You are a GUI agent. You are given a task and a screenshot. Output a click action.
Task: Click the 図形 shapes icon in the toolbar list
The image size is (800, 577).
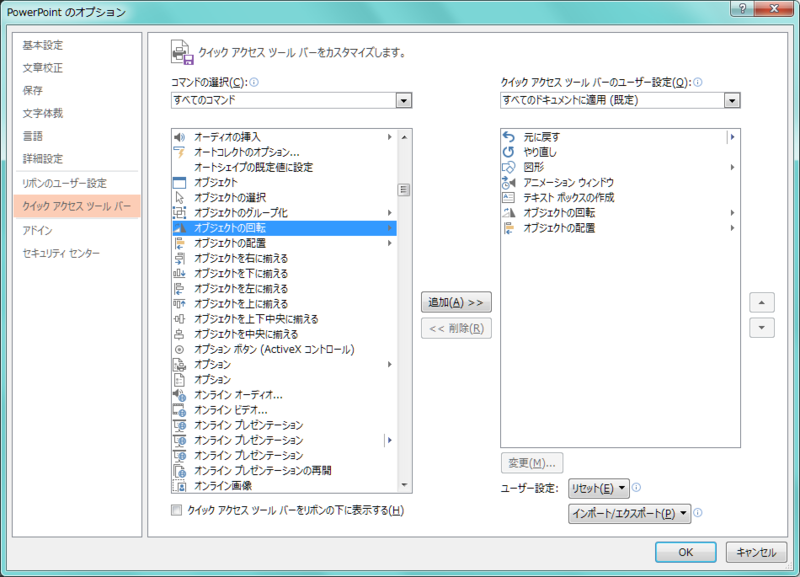coord(509,167)
